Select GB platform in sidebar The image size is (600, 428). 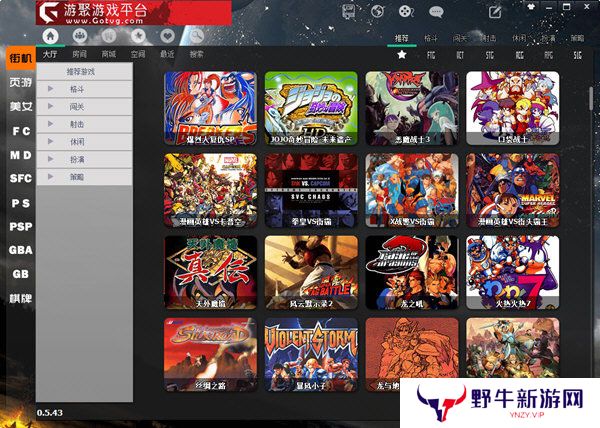click(21, 274)
